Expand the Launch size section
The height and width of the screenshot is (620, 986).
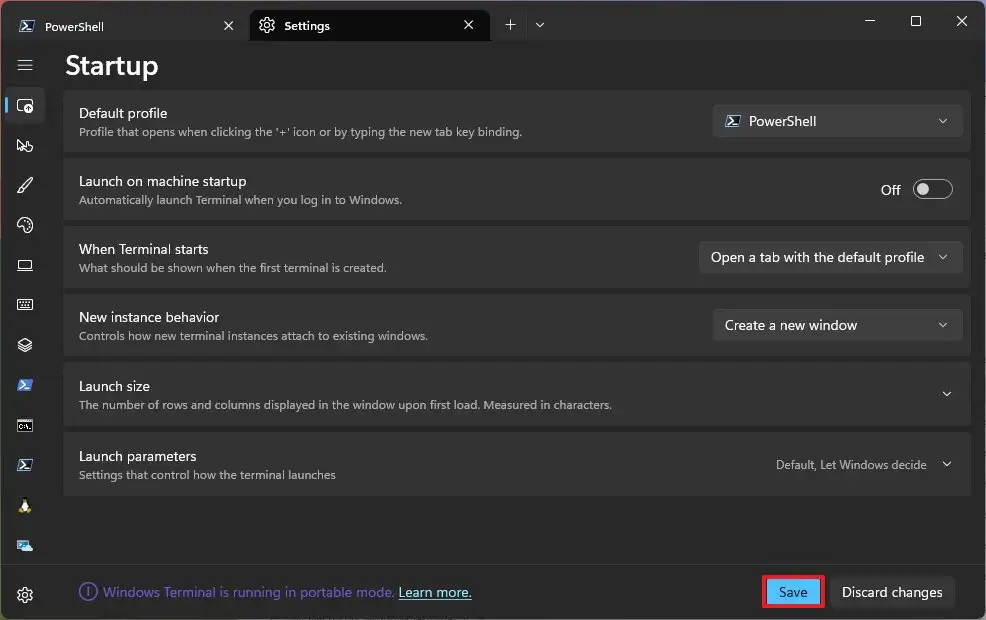[516, 395]
